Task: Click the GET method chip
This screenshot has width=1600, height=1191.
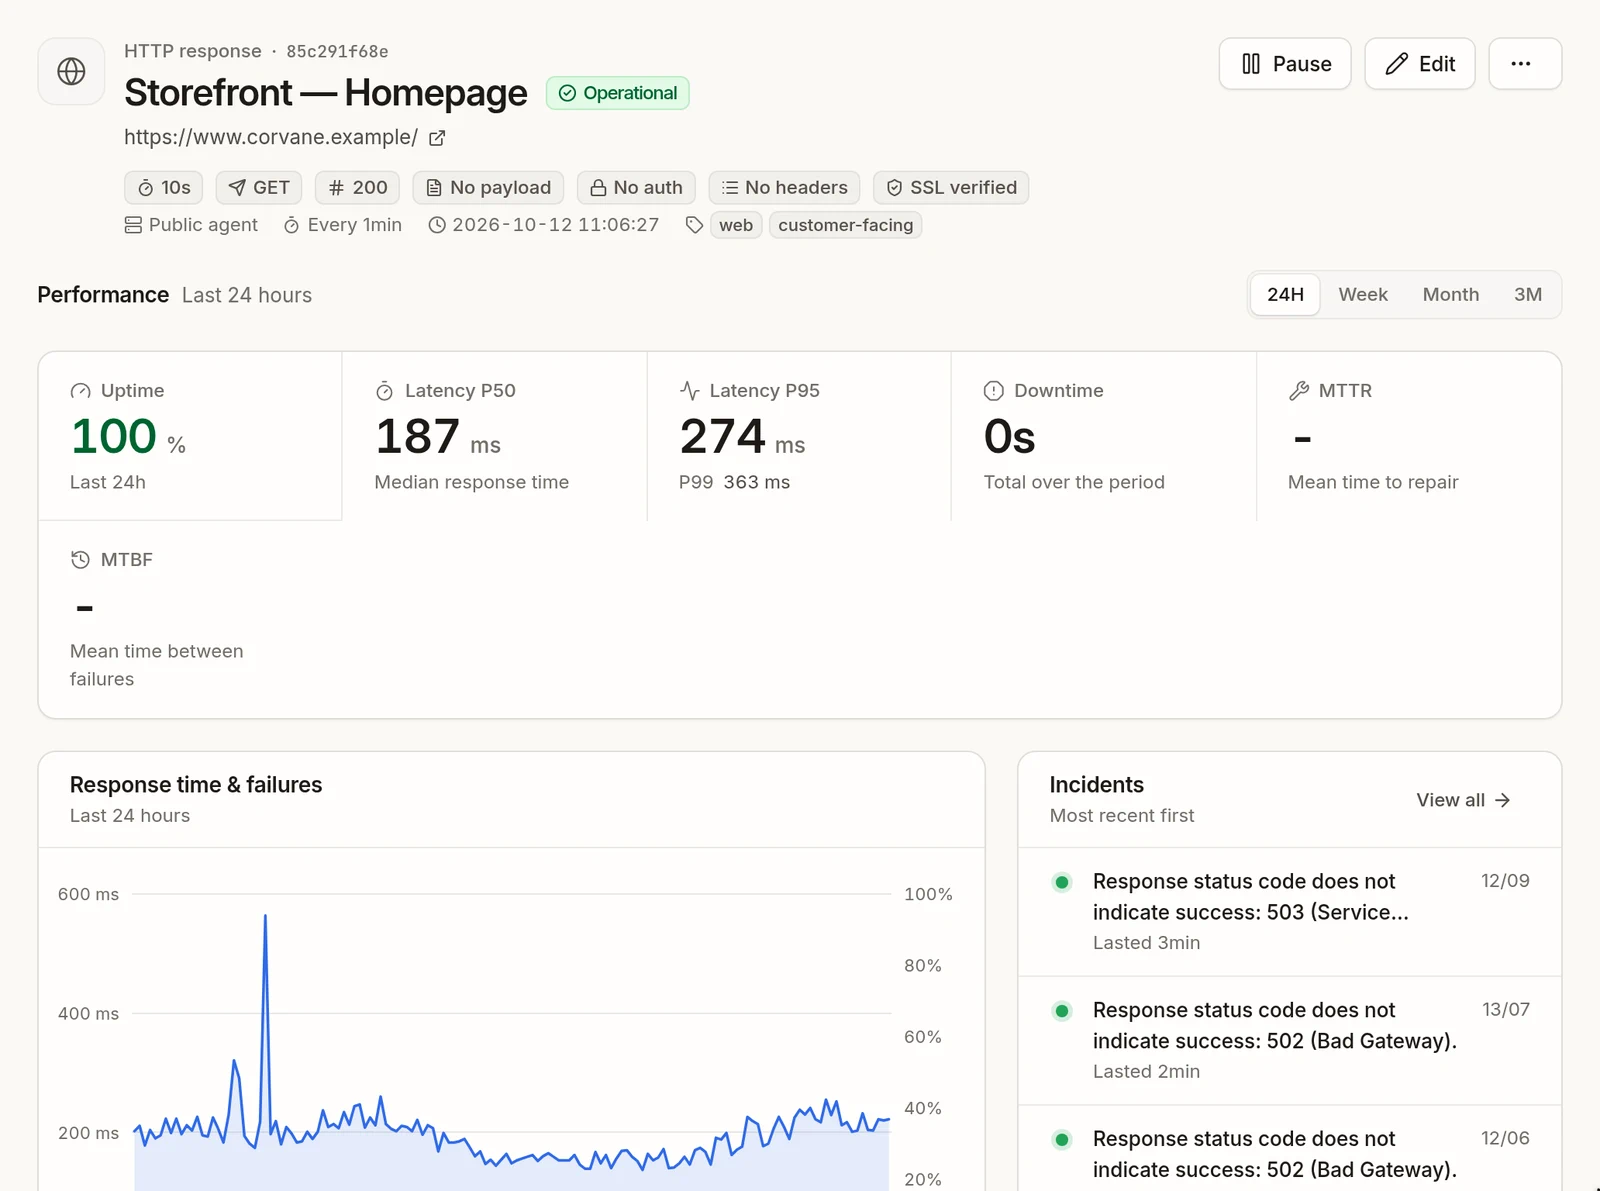Action: click(x=259, y=188)
